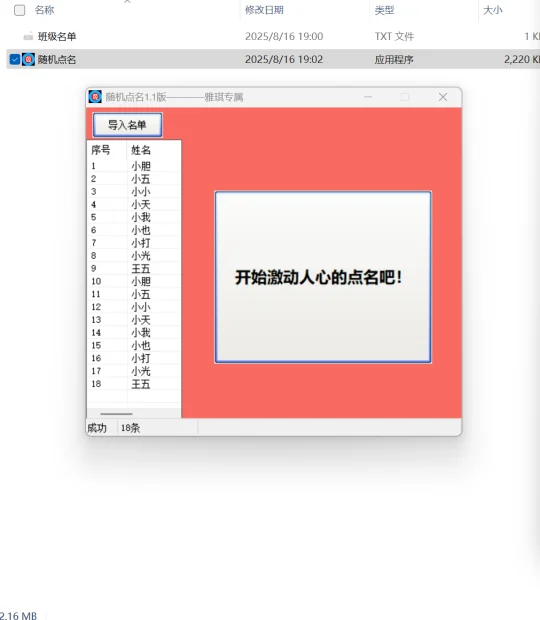Screen dimensions: 540x620
Task: Uncheck the checkbox beside 随机点名 file
Action: (15, 59)
